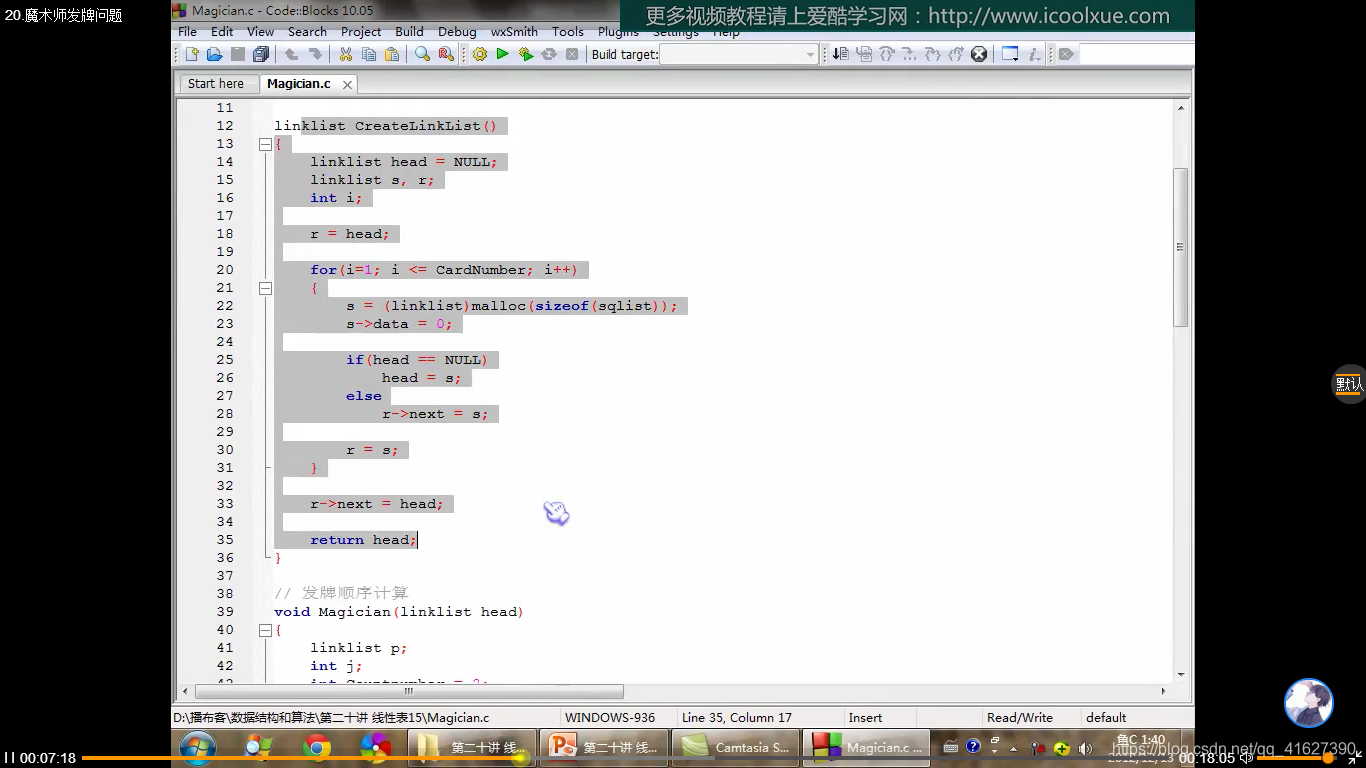Image resolution: width=1366 pixels, height=768 pixels.
Task: Click the Build and run icon
Action: [x=526, y=54]
